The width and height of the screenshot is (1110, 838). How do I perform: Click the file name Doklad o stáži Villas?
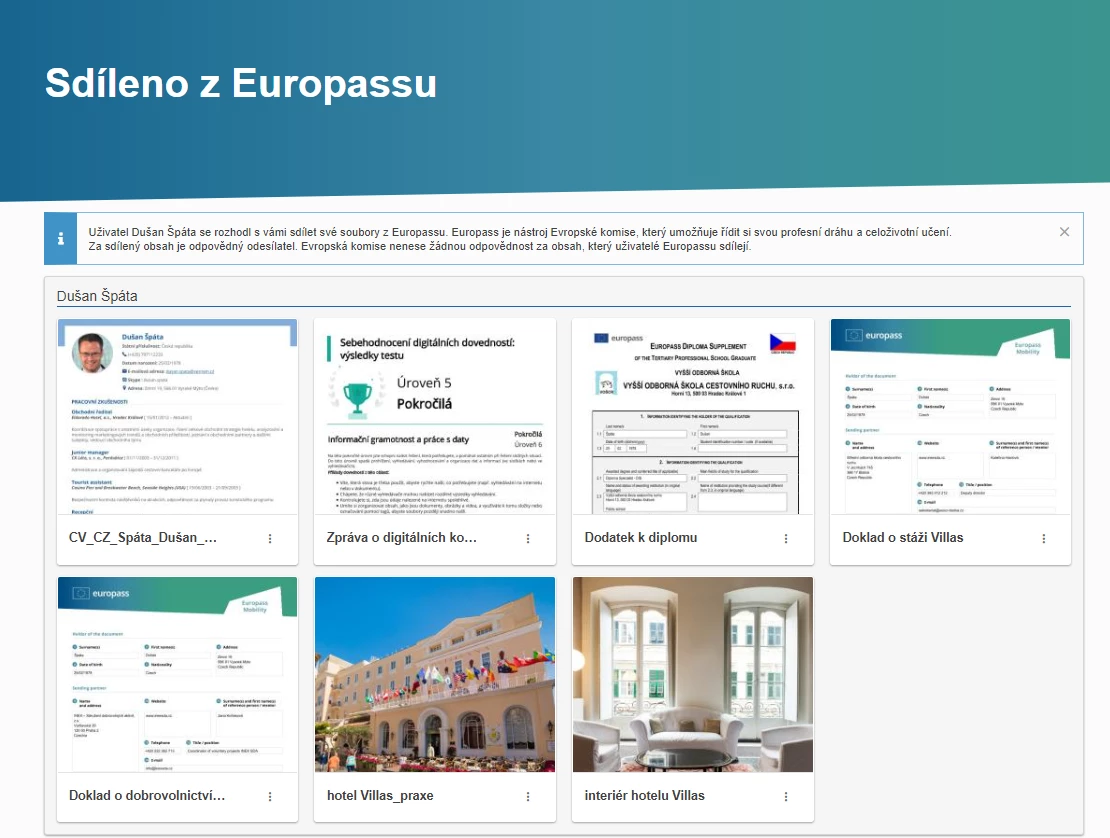tap(903, 538)
